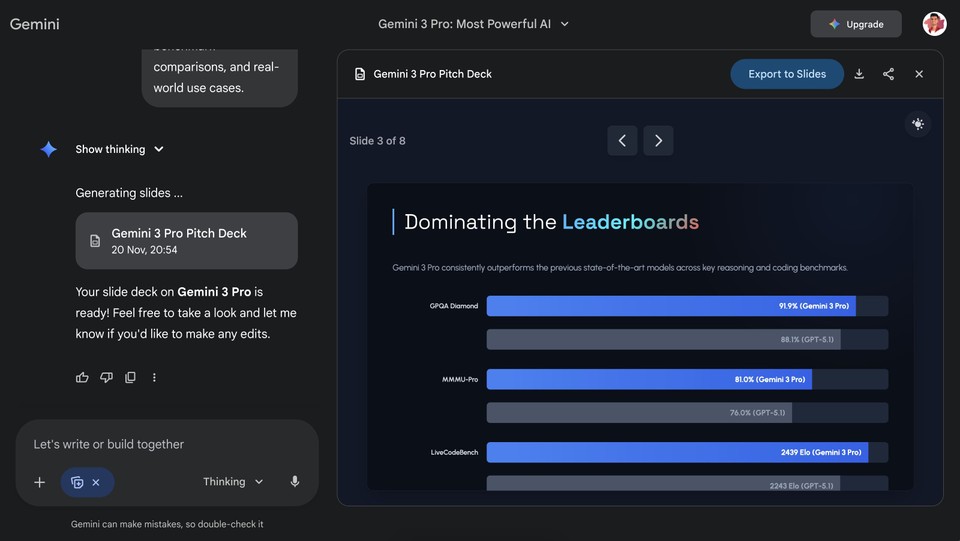
Task: Open the conversation title dropdown chevron
Action: pyautogui.click(x=564, y=24)
